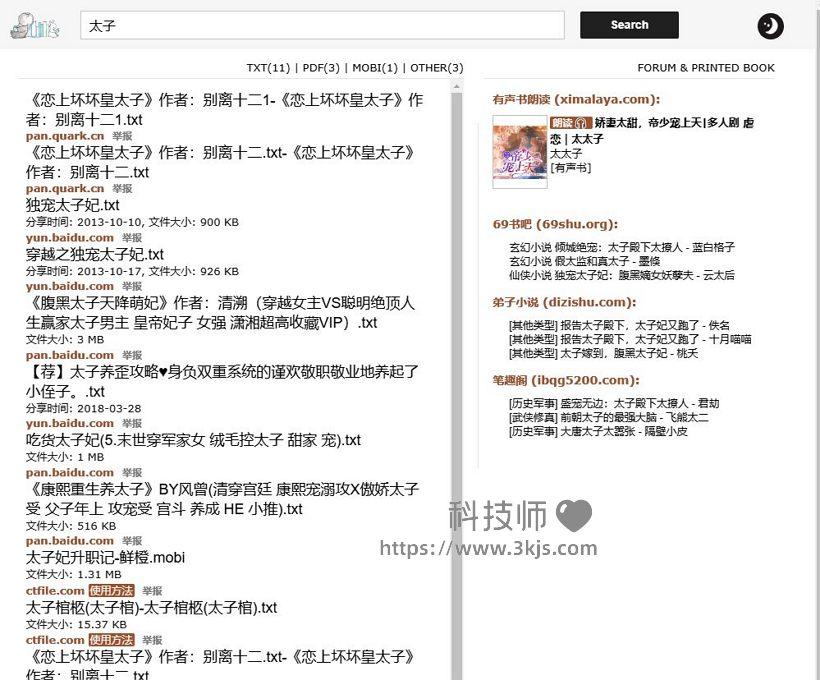This screenshot has height=680, width=820.
Task: Open 太子妃升职记-鲜橙.mobi result
Action: click(105, 558)
